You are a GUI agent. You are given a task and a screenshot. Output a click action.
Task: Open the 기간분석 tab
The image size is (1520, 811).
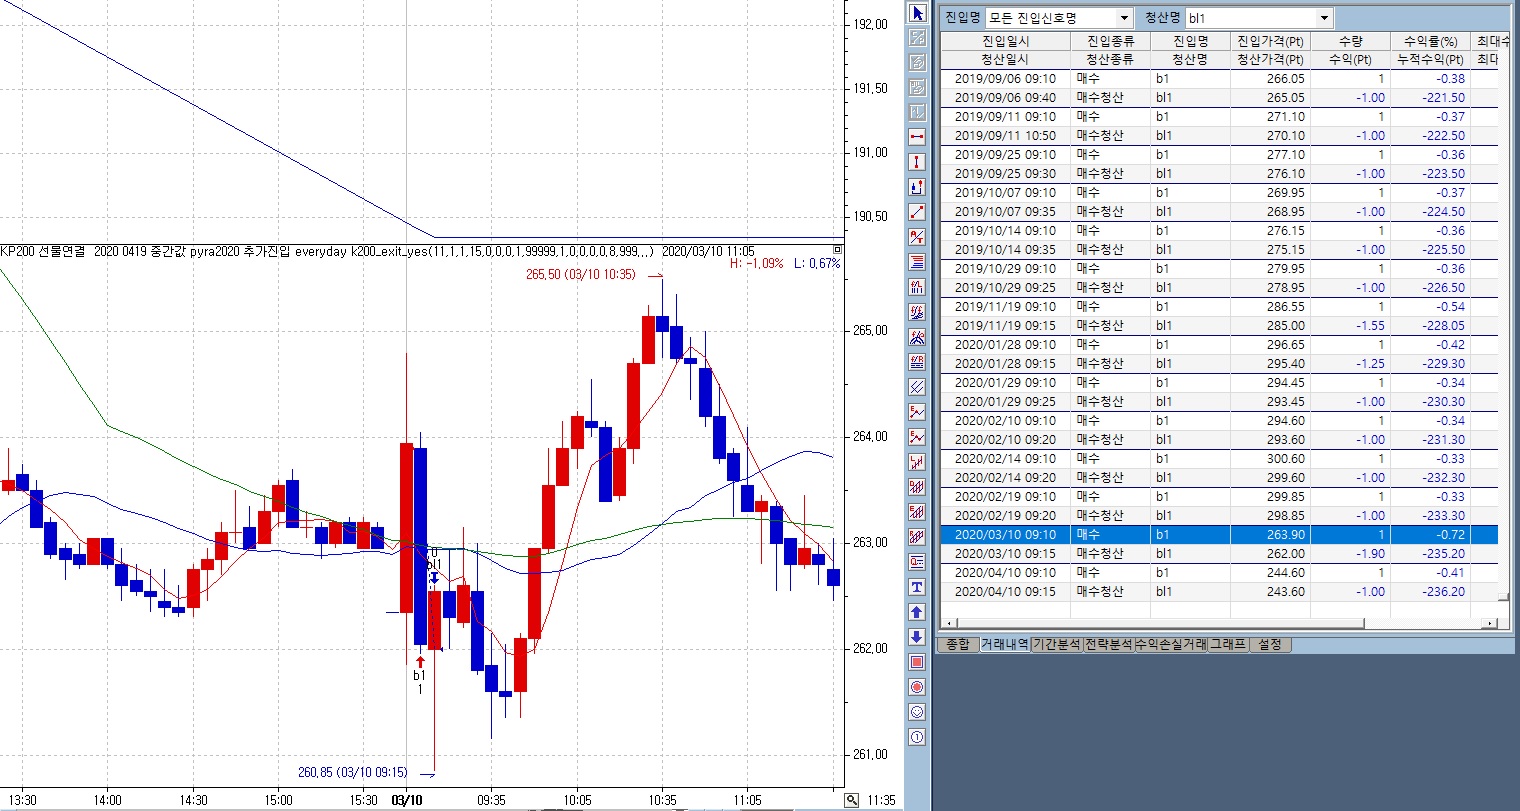(1057, 645)
